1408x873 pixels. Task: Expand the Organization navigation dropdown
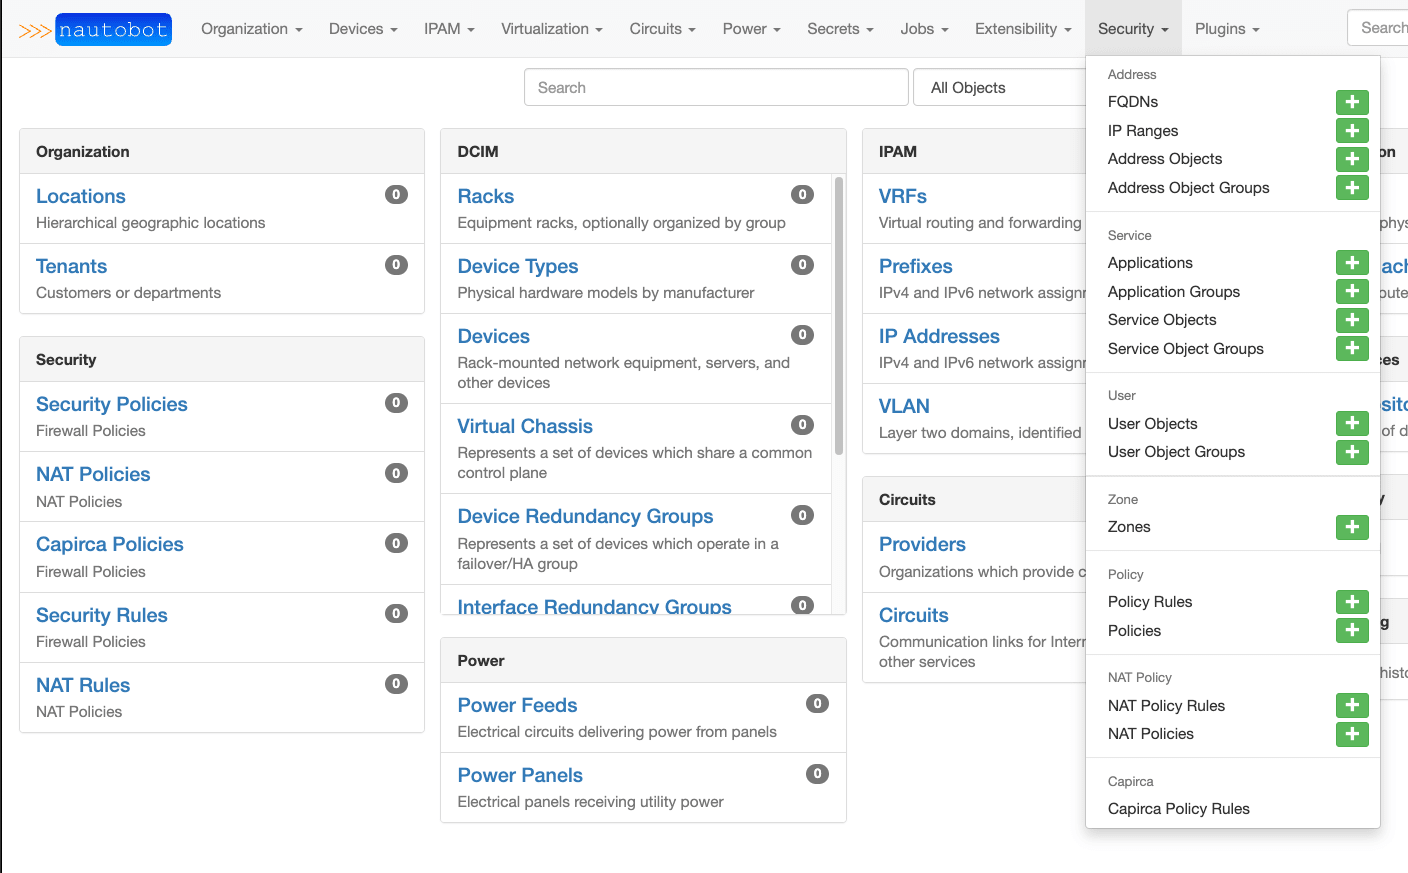click(251, 29)
